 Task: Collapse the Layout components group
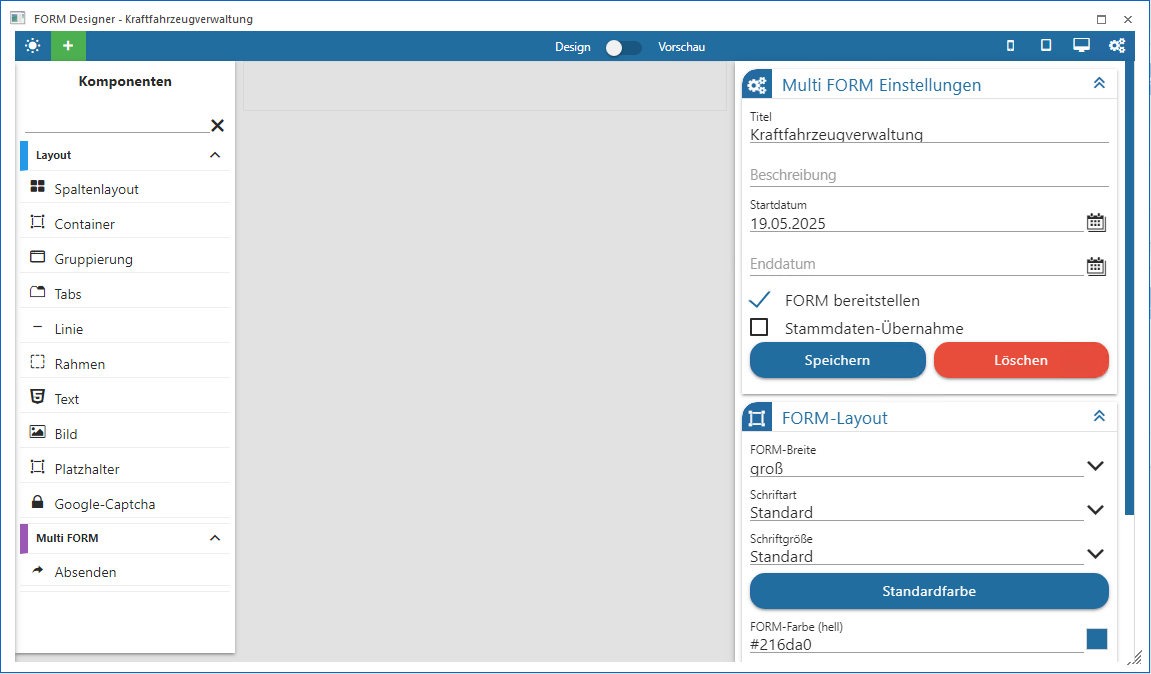215,155
